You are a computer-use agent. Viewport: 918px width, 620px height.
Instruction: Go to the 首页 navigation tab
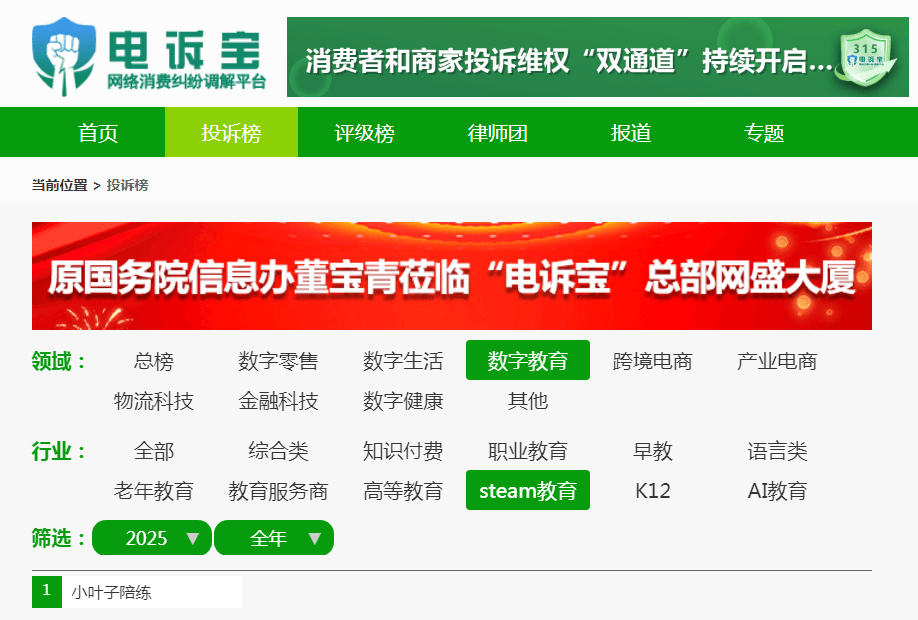point(98,133)
